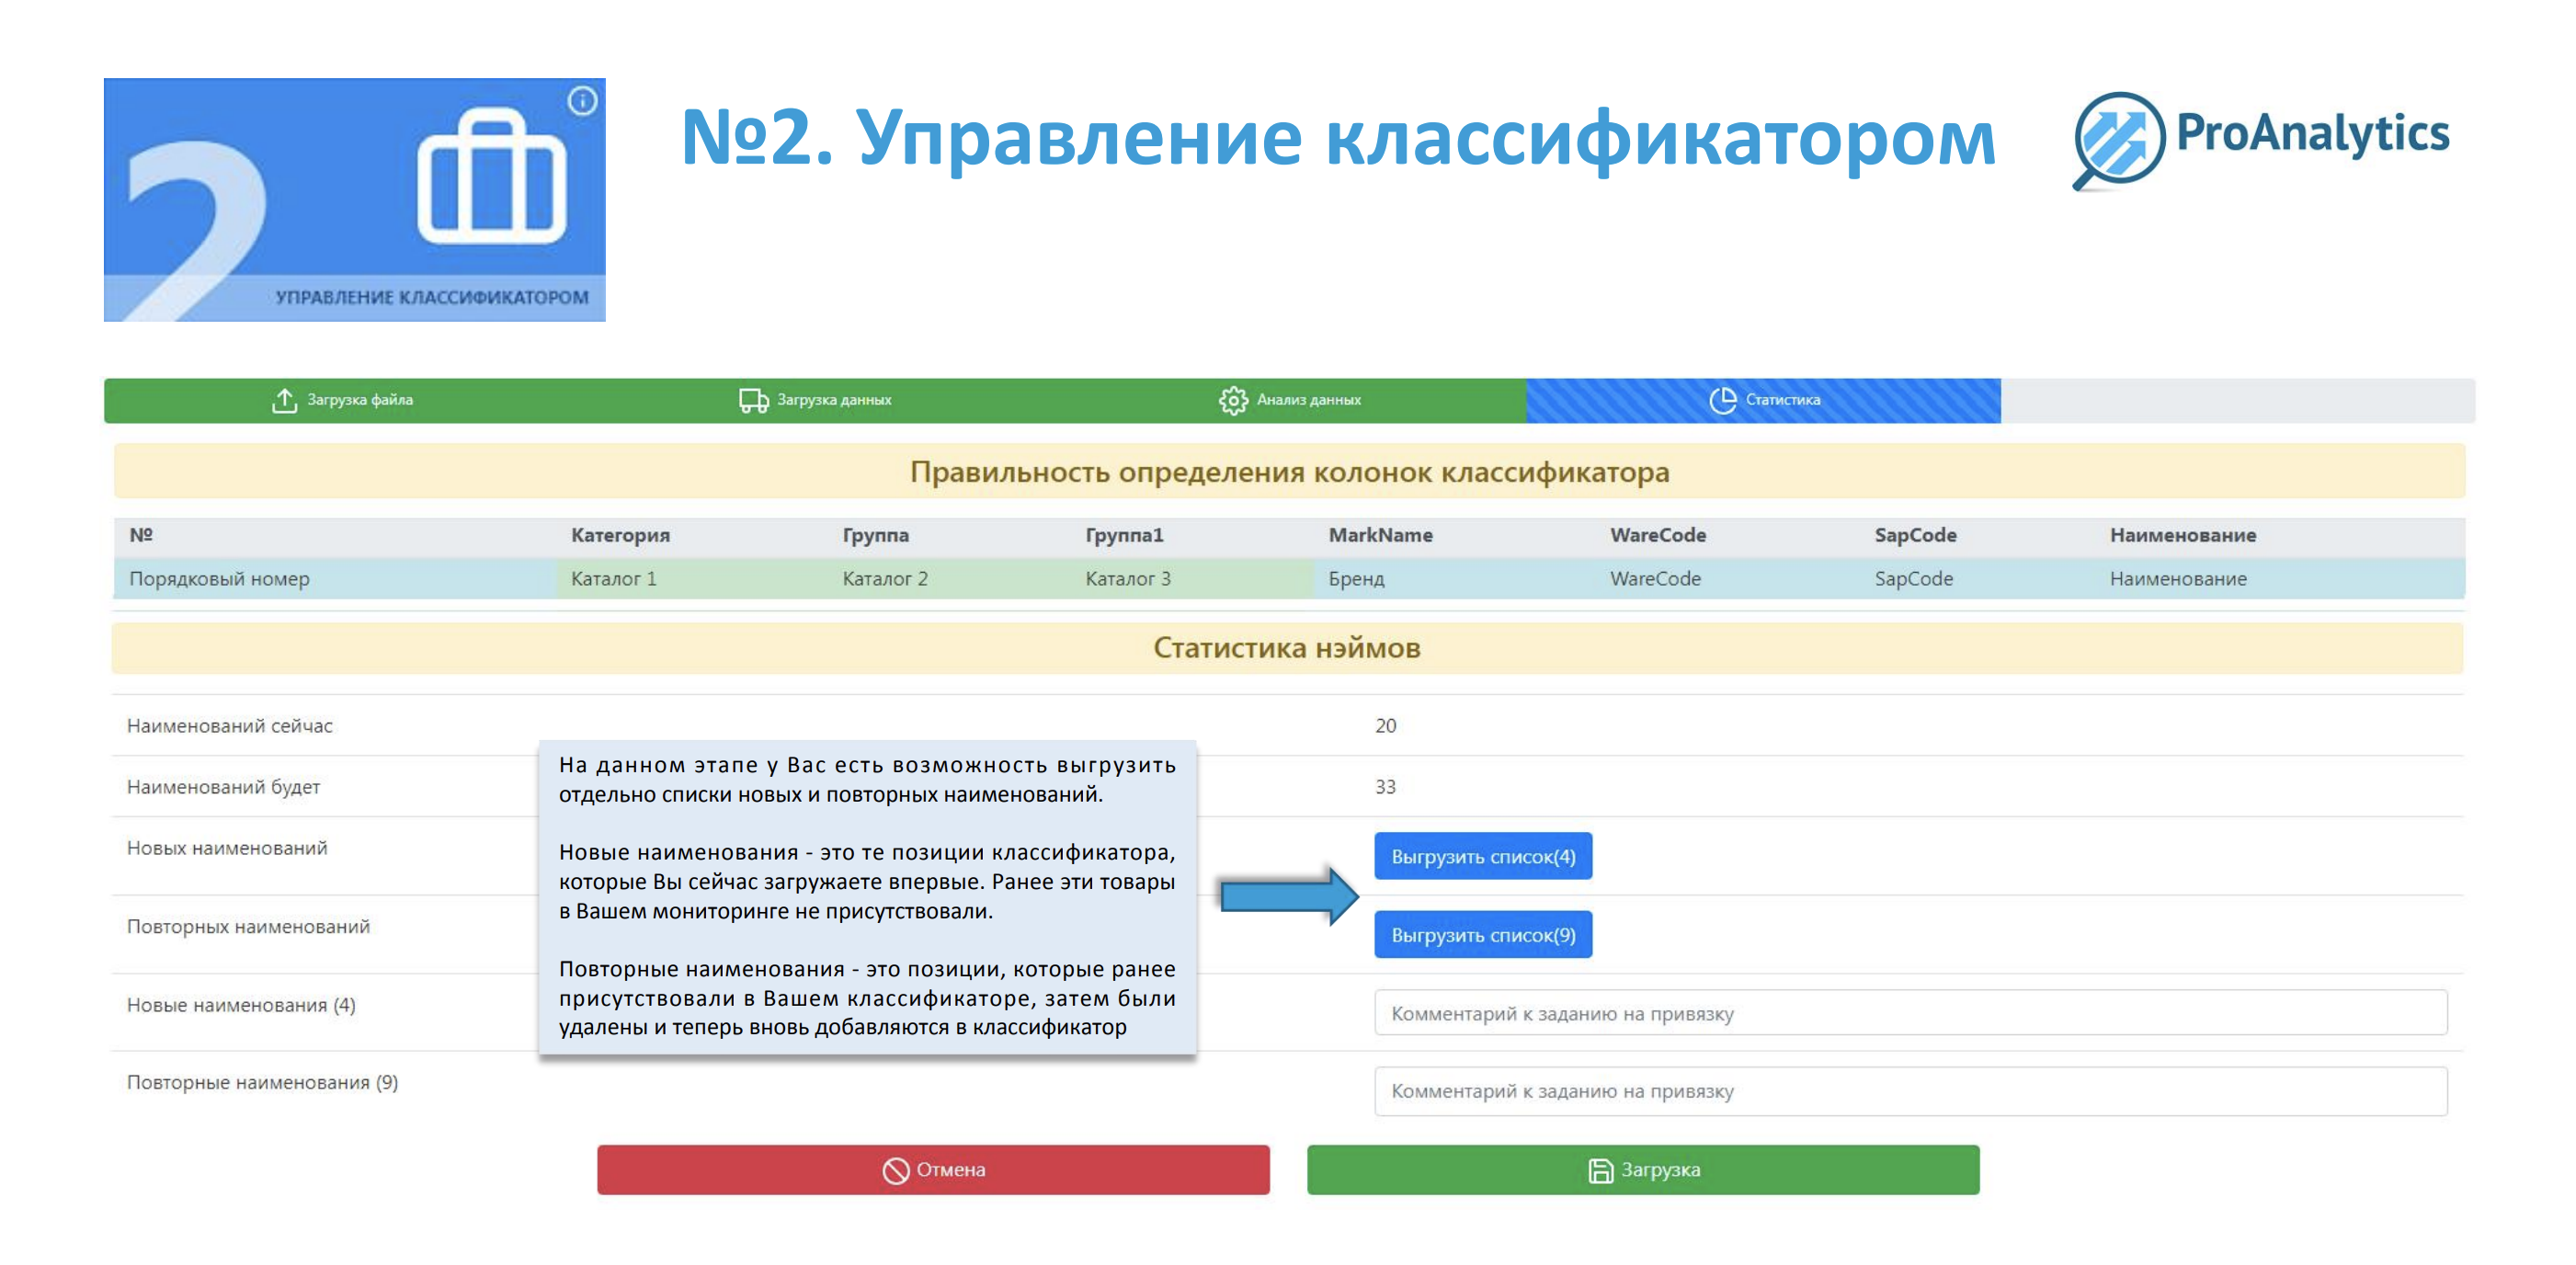Open the Статистика step
The image size is (2576, 1265).
point(1763,400)
